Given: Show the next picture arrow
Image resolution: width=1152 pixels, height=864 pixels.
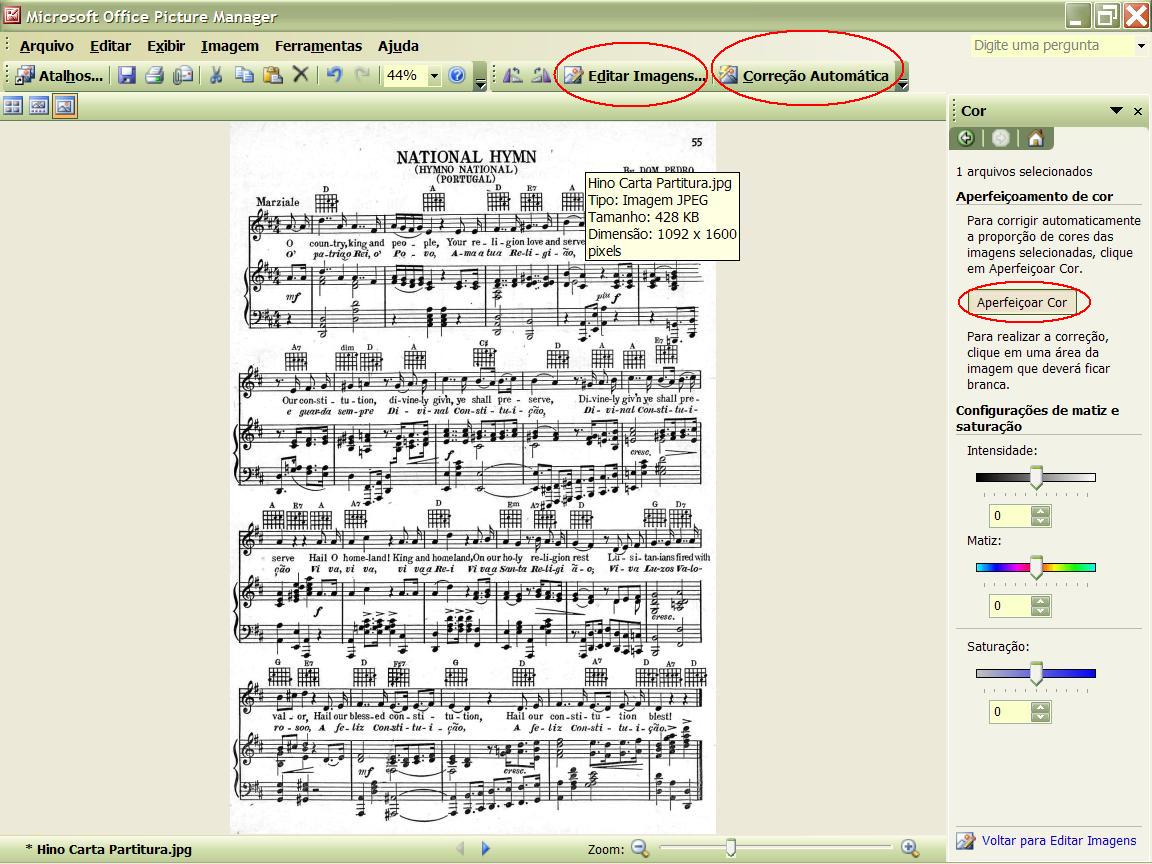Looking at the screenshot, I should pos(485,848).
